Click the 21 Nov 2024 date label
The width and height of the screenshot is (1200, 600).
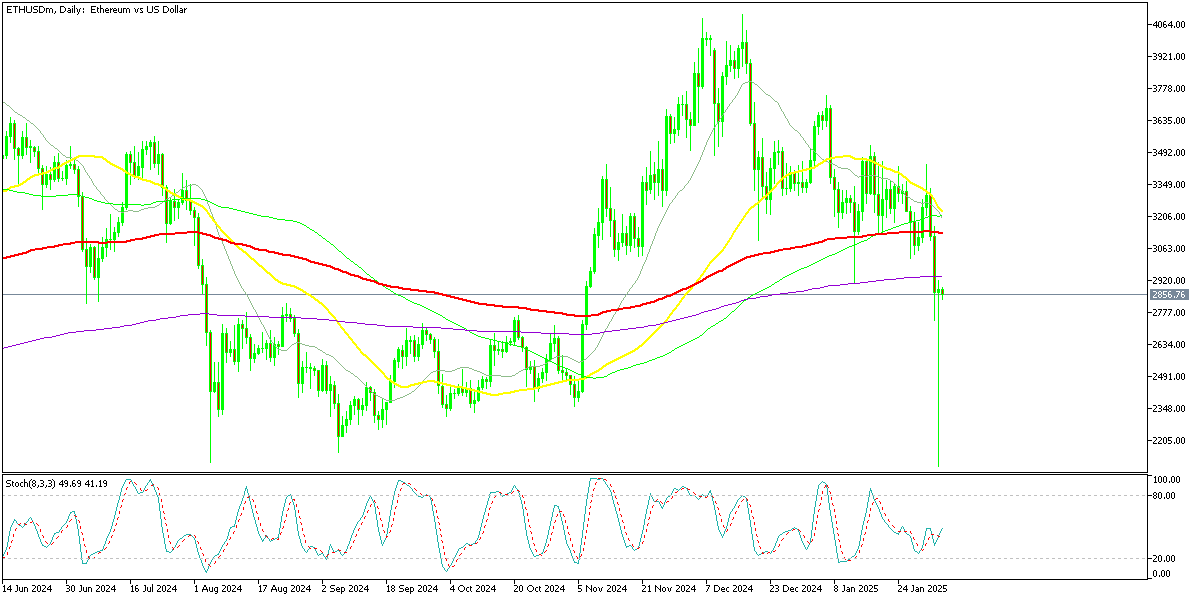point(669,589)
